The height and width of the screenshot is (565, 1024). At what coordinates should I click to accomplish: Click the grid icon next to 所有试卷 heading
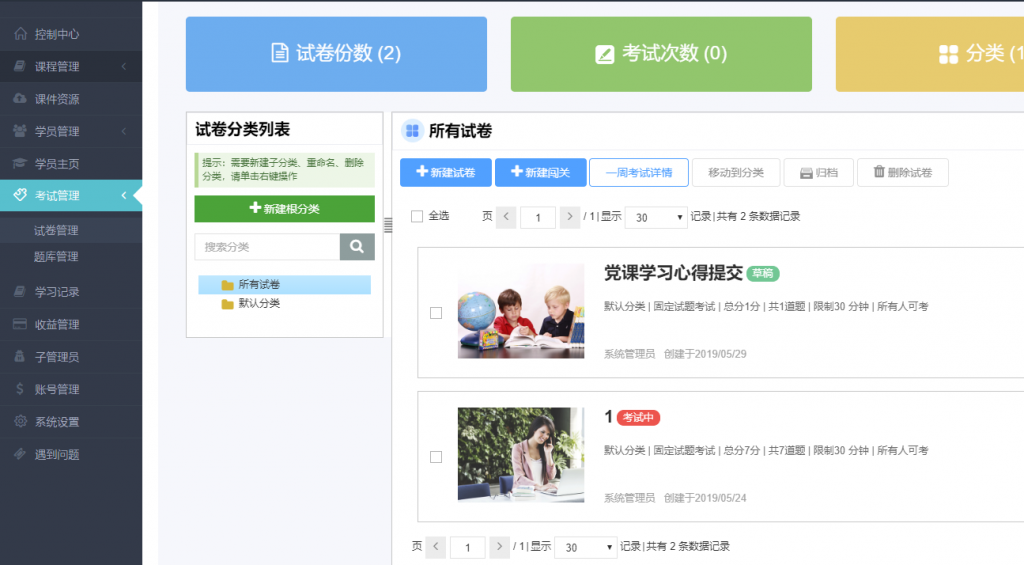click(x=412, y=131)
